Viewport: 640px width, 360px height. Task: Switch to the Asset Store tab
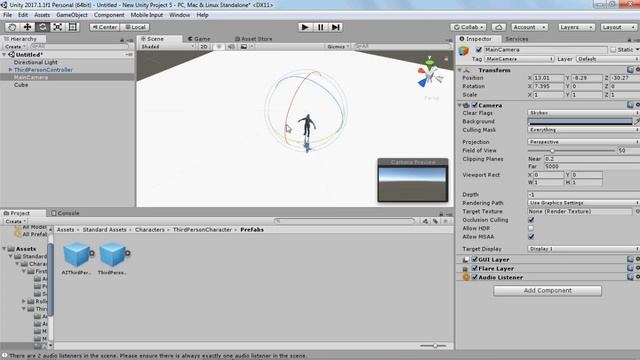click(253, 39)
